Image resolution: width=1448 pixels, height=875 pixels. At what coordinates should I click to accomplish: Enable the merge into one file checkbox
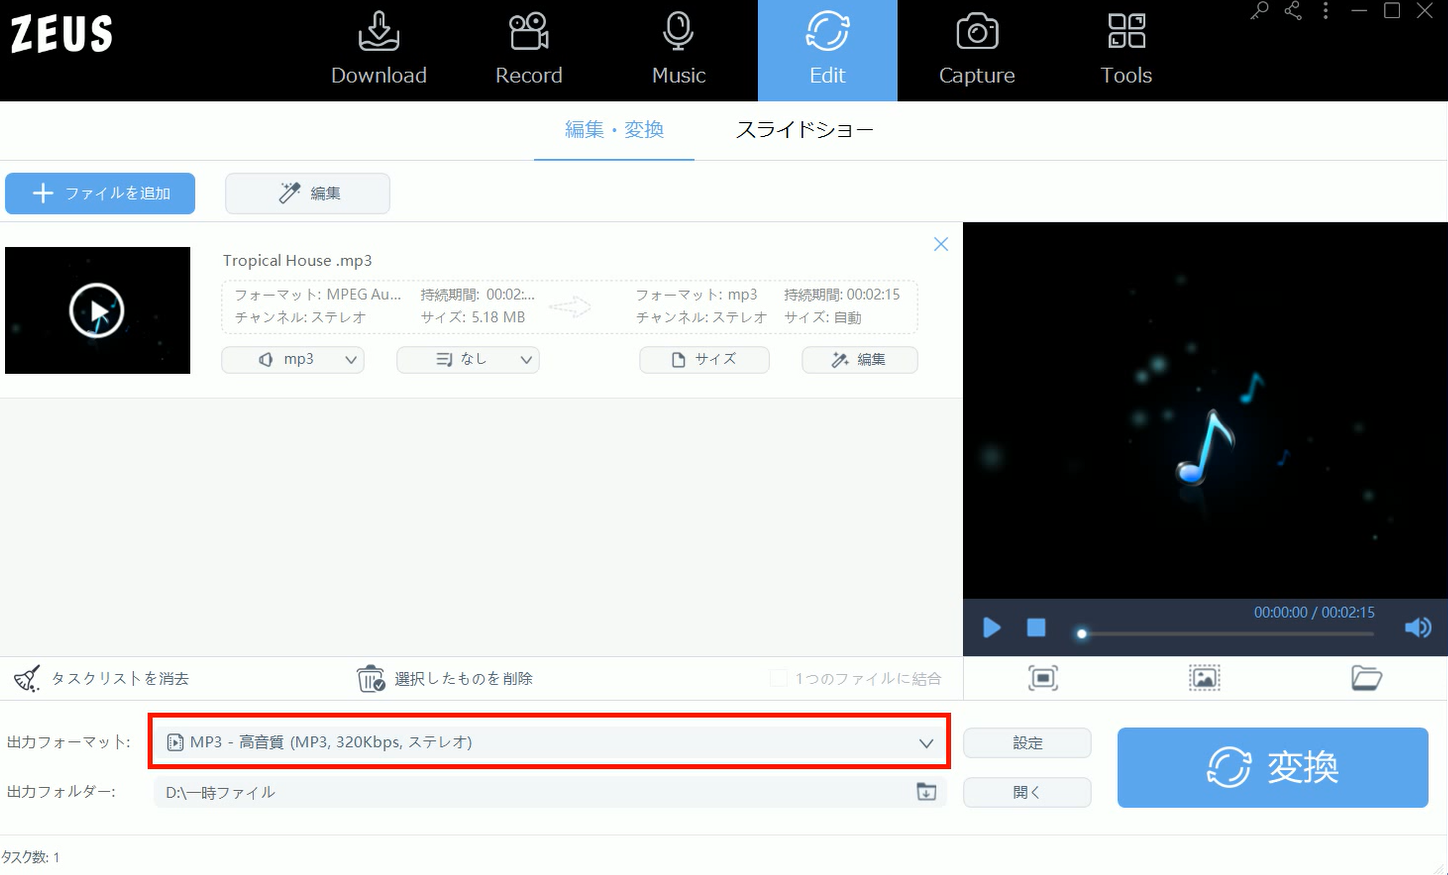[x=778, y=679]
